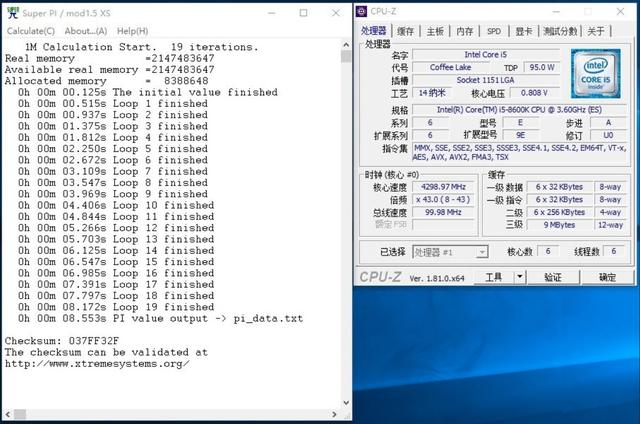Open the Calculate(C) menu in Super PI
The image size is (640, 424).
[x=31, y=31]
